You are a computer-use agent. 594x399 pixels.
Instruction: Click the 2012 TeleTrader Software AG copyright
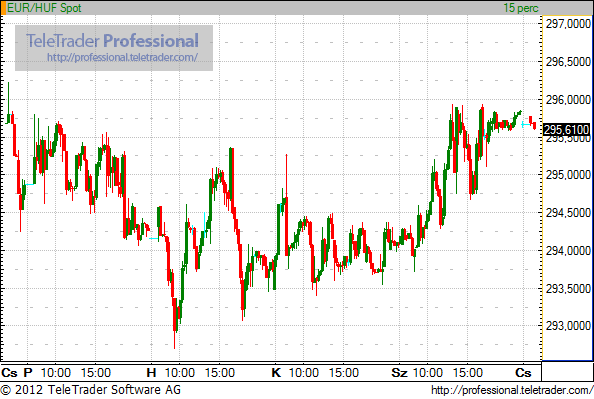(91, 390)
